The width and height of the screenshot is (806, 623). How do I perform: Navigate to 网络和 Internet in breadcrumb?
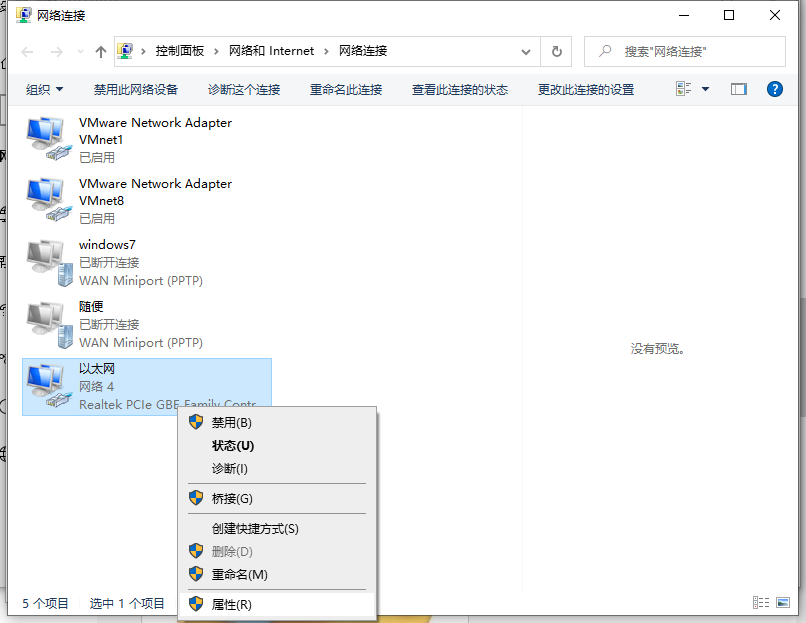271,51
